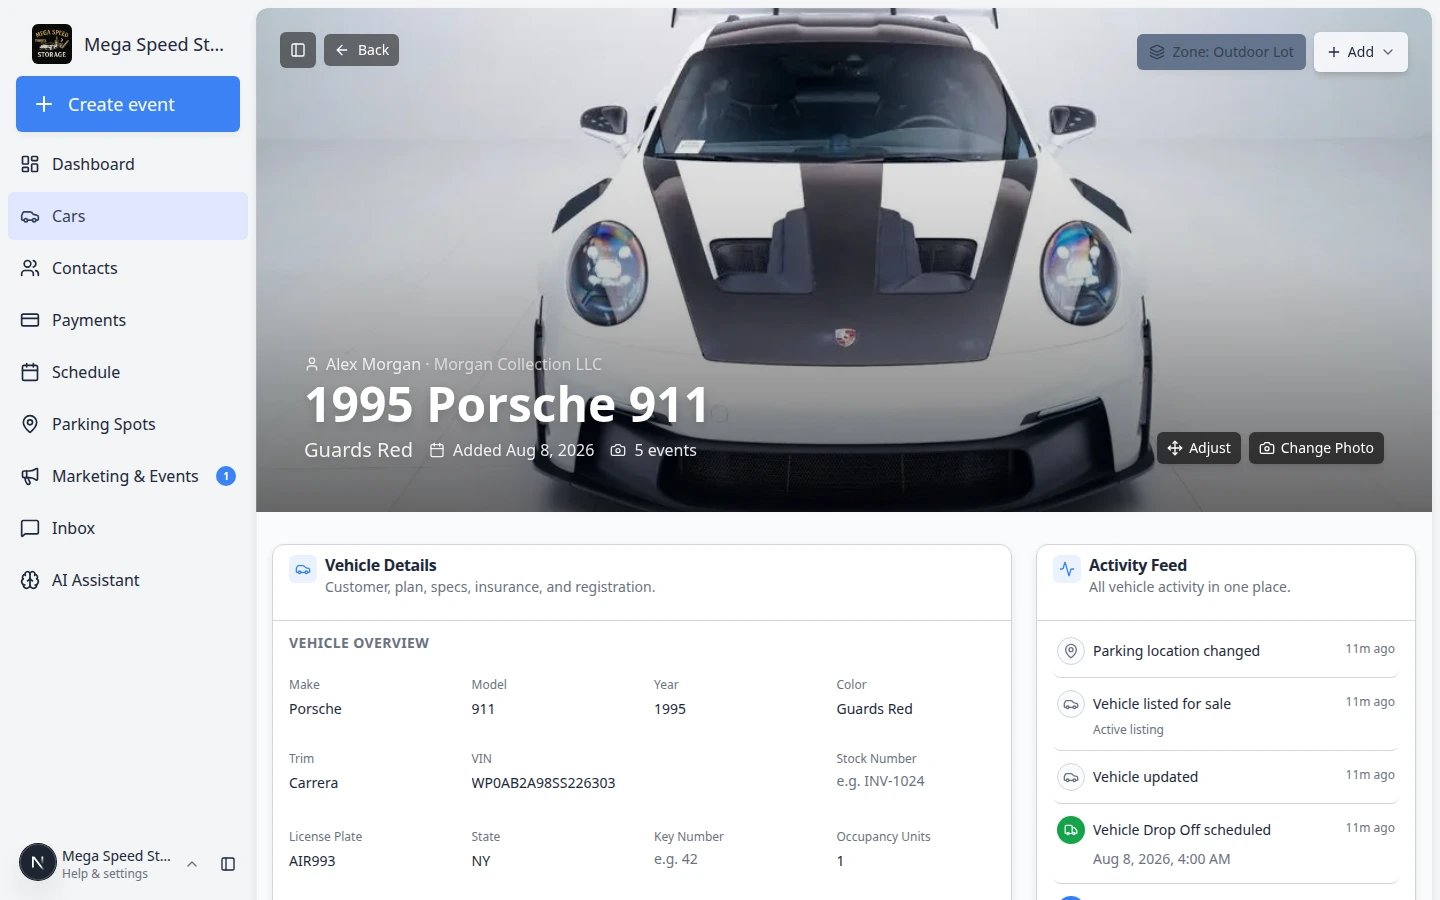Screen dimensions: 1440x900
Task: Click the Change Photo button
Action: (1316, 448)
